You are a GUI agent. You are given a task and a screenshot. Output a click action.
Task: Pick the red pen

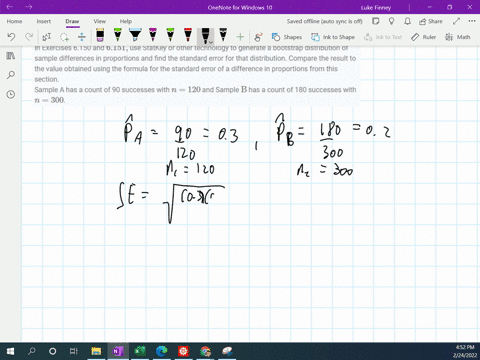pyautogui.click(x=188, y=35)
